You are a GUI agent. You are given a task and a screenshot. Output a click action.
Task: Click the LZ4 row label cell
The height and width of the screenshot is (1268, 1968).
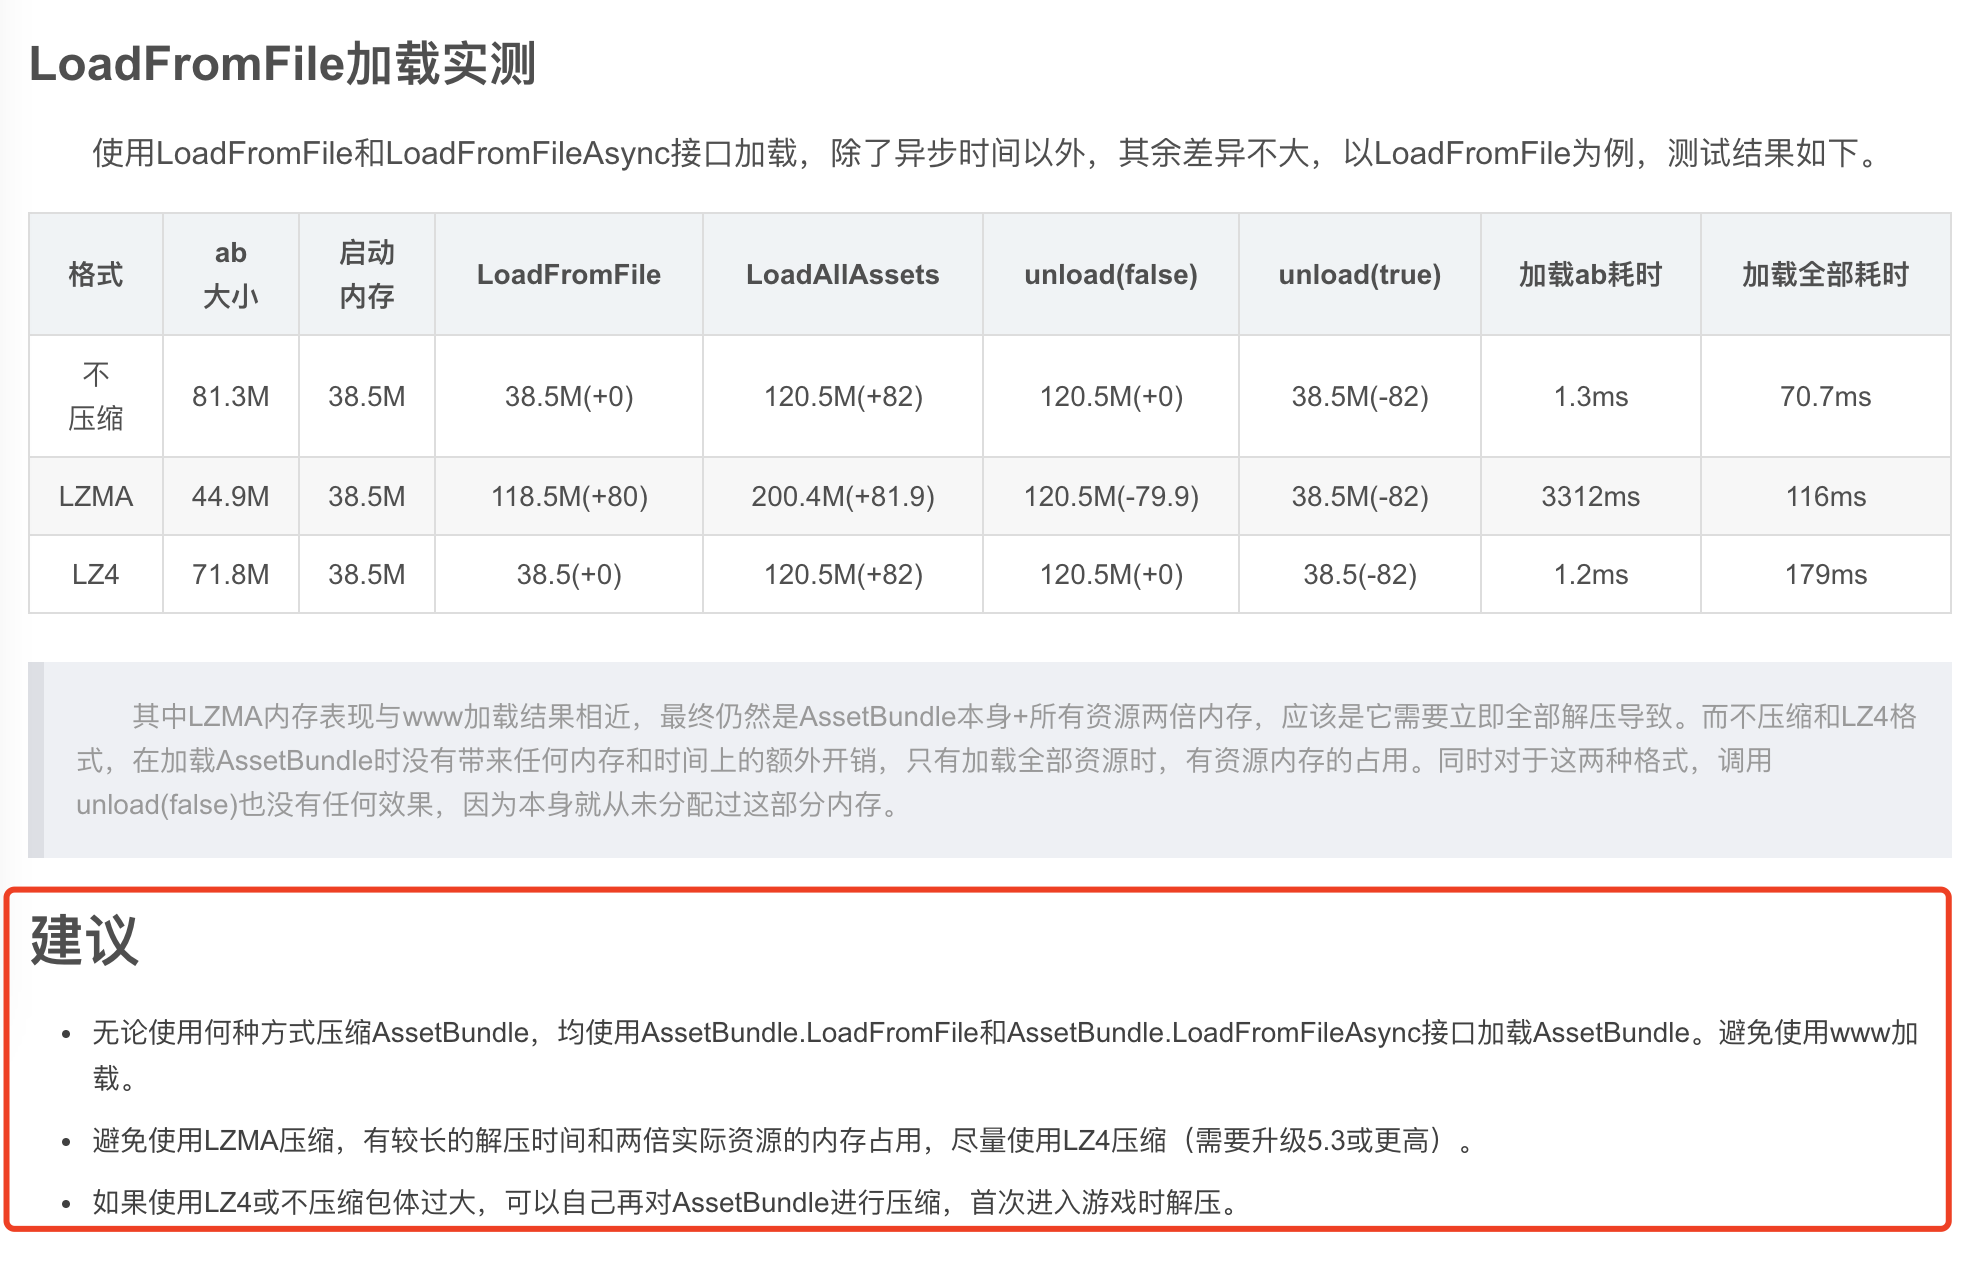pyautogui.click(x=95, y=574)
